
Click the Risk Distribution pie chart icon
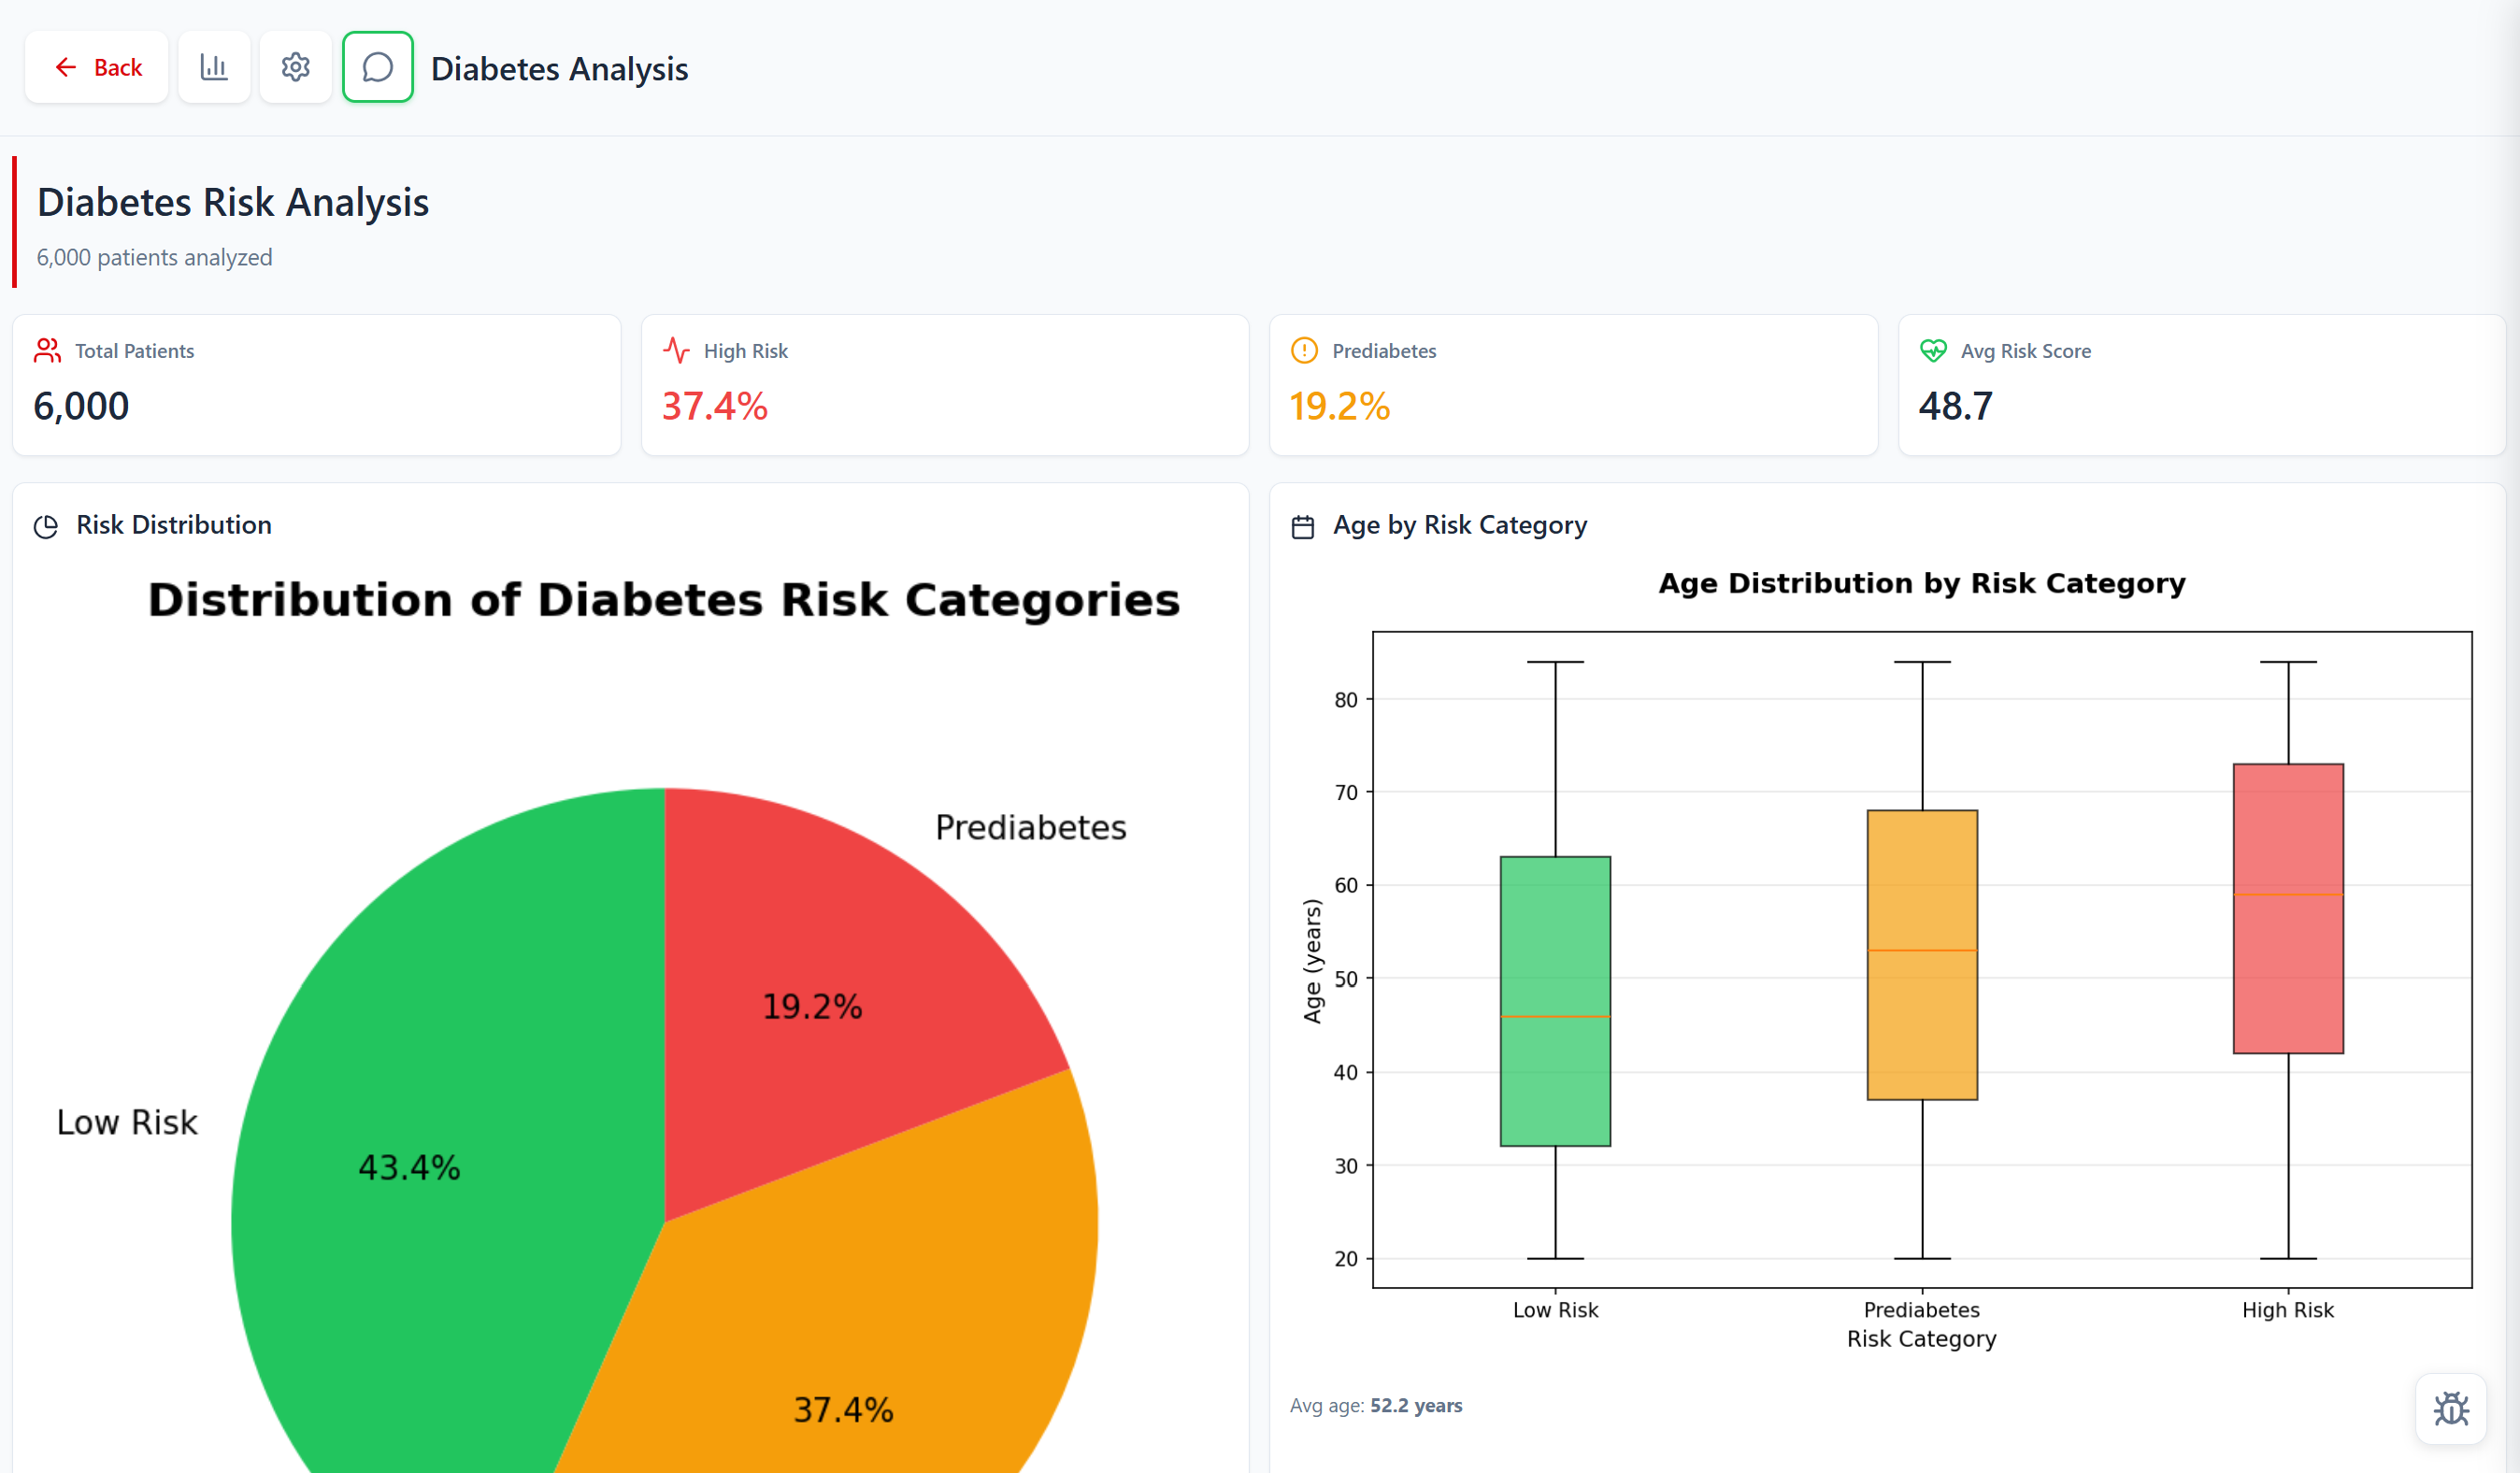pos(47,525)
